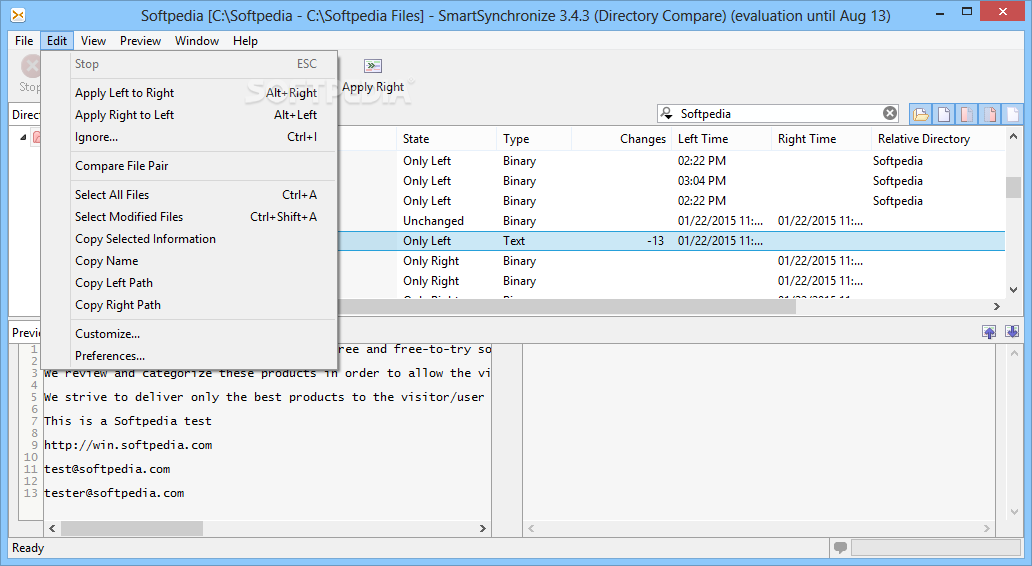Toggle the open-folder filter button
Screen dimensions: 1032x566
pos(921,115)
